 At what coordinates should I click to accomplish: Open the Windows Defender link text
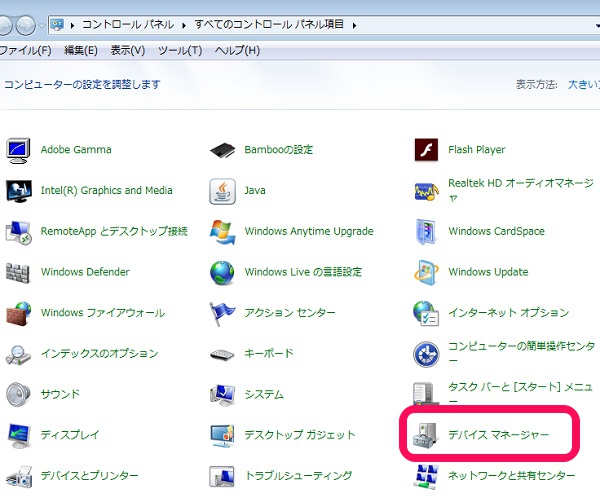tap(85, 272)
